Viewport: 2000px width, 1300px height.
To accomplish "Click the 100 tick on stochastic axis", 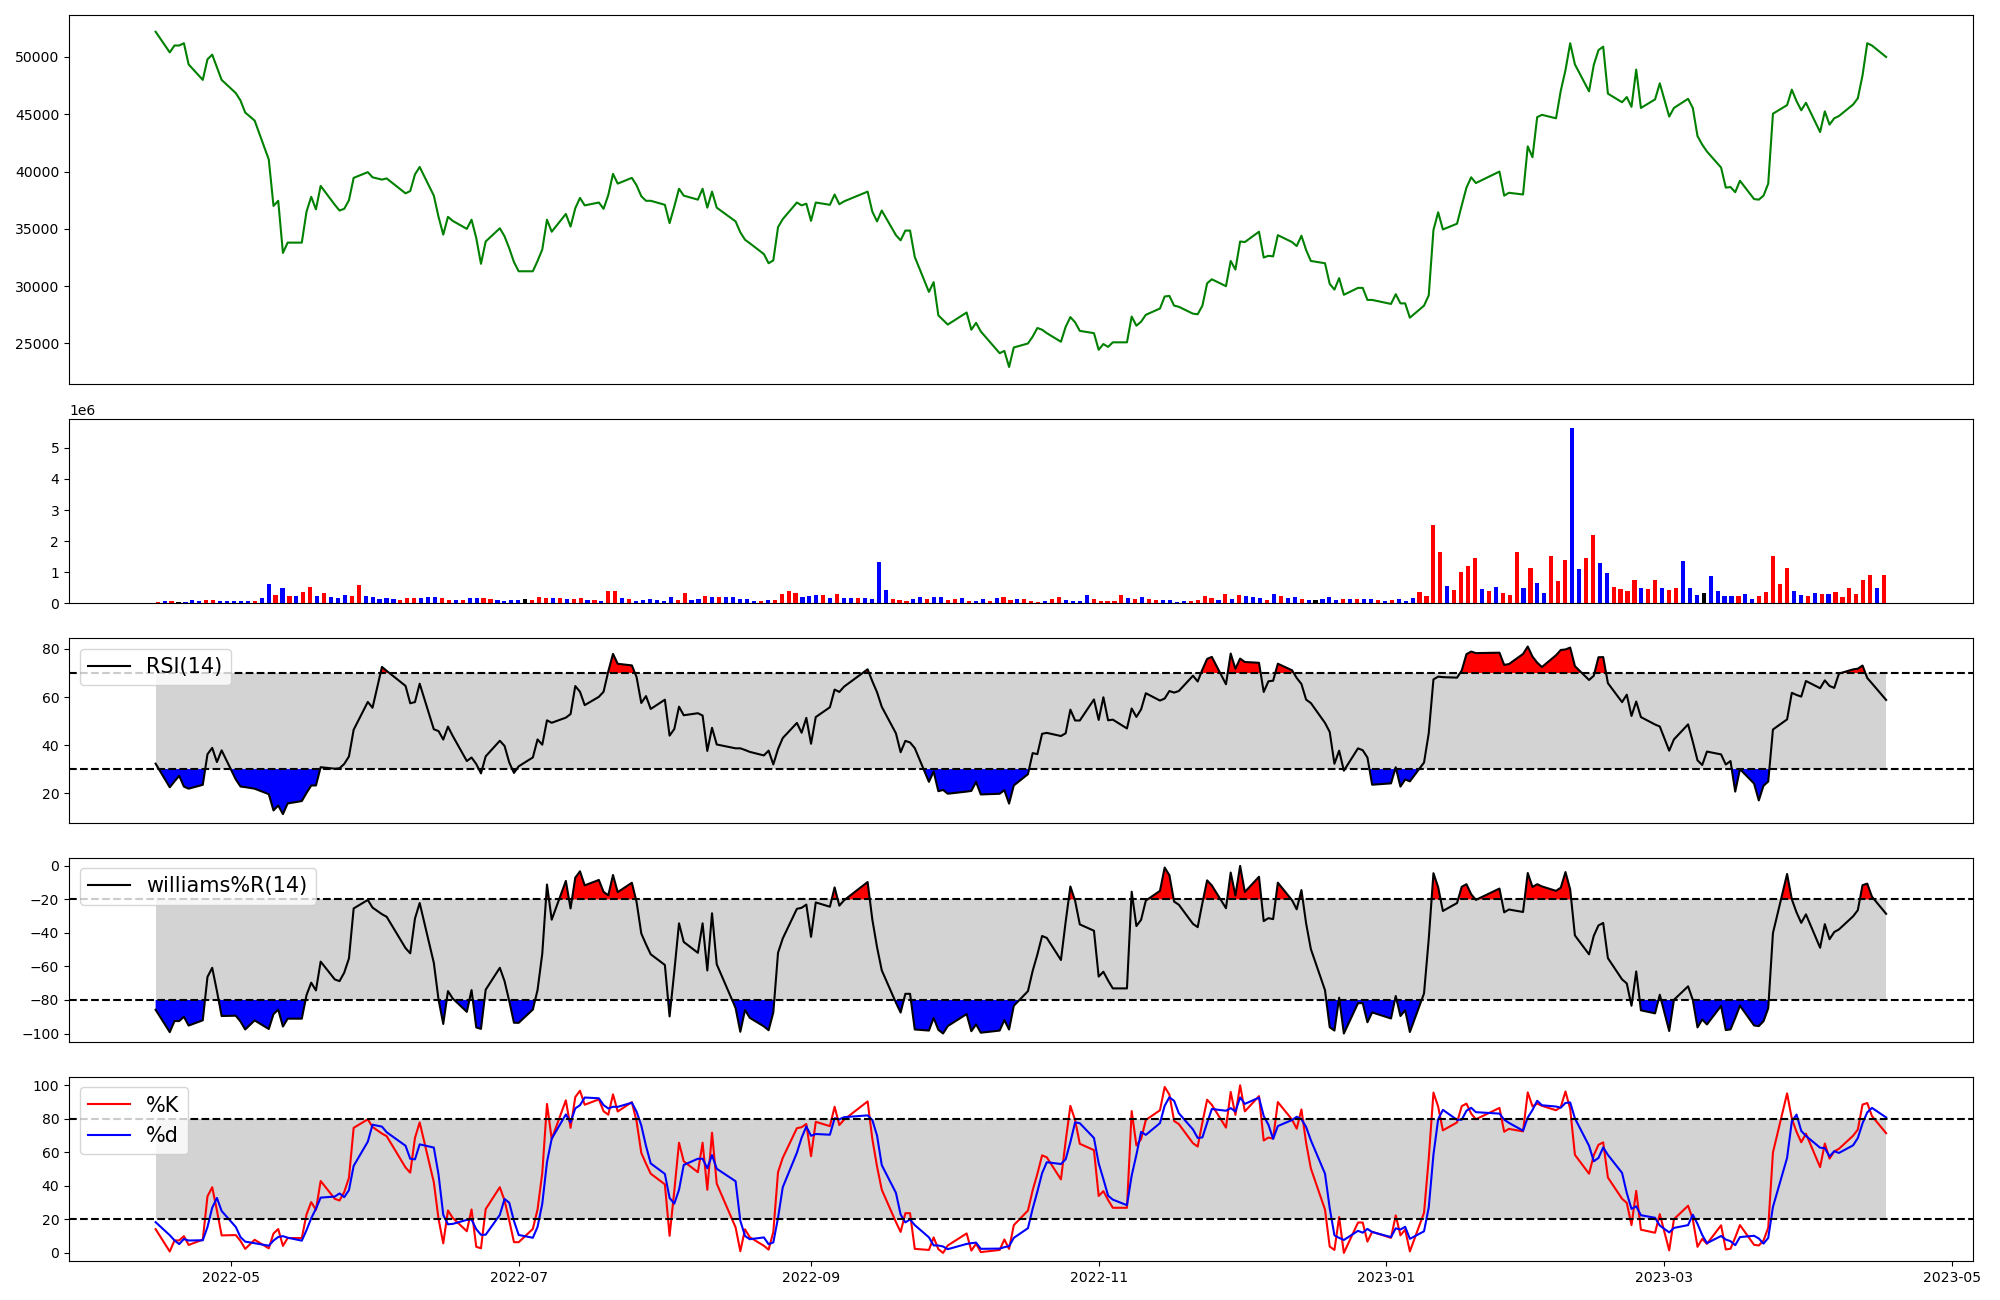I will (x=46, y=1086).
